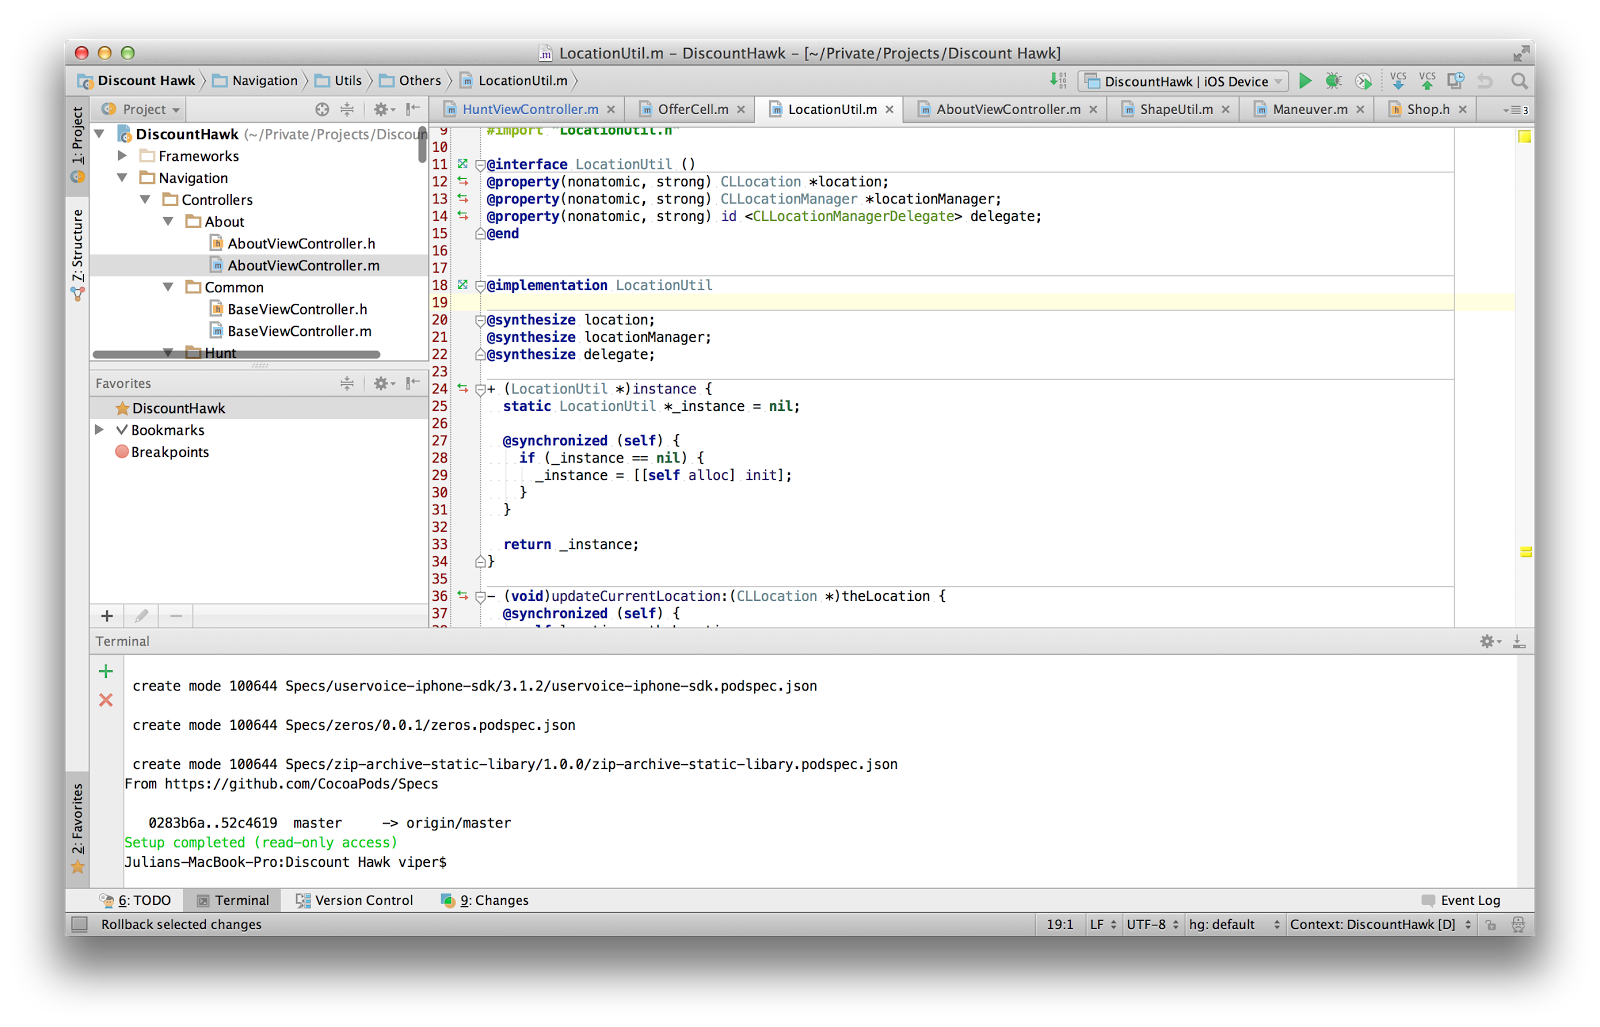This screenshot has height=1027, width=1600.
Task: Click the Project tree vertical scrollbar
Action: click(x=423, y=146)
